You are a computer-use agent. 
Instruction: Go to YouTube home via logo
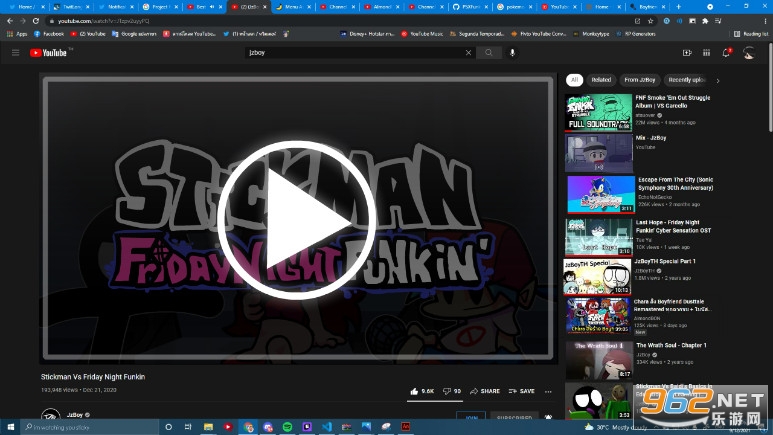(48, 53)
